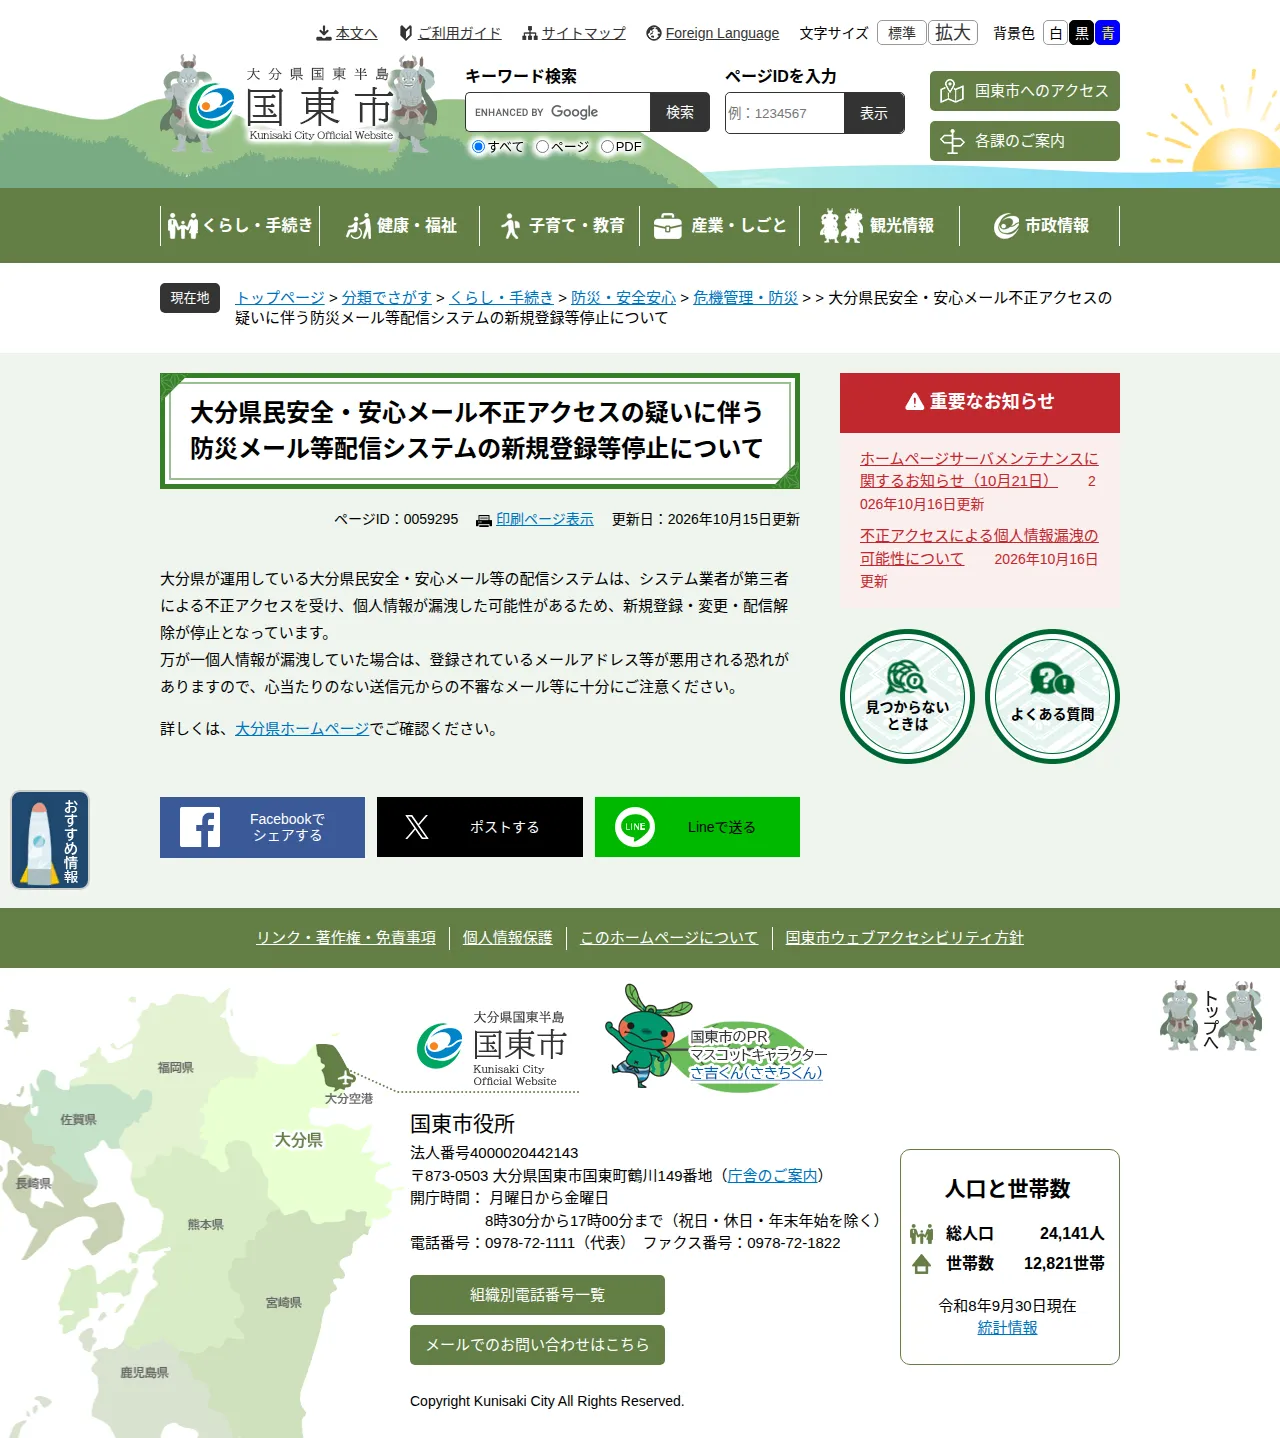Open the 子育て・教育 menu
Viewport: 1280px width, 1438px height.
tap(560, 225)
